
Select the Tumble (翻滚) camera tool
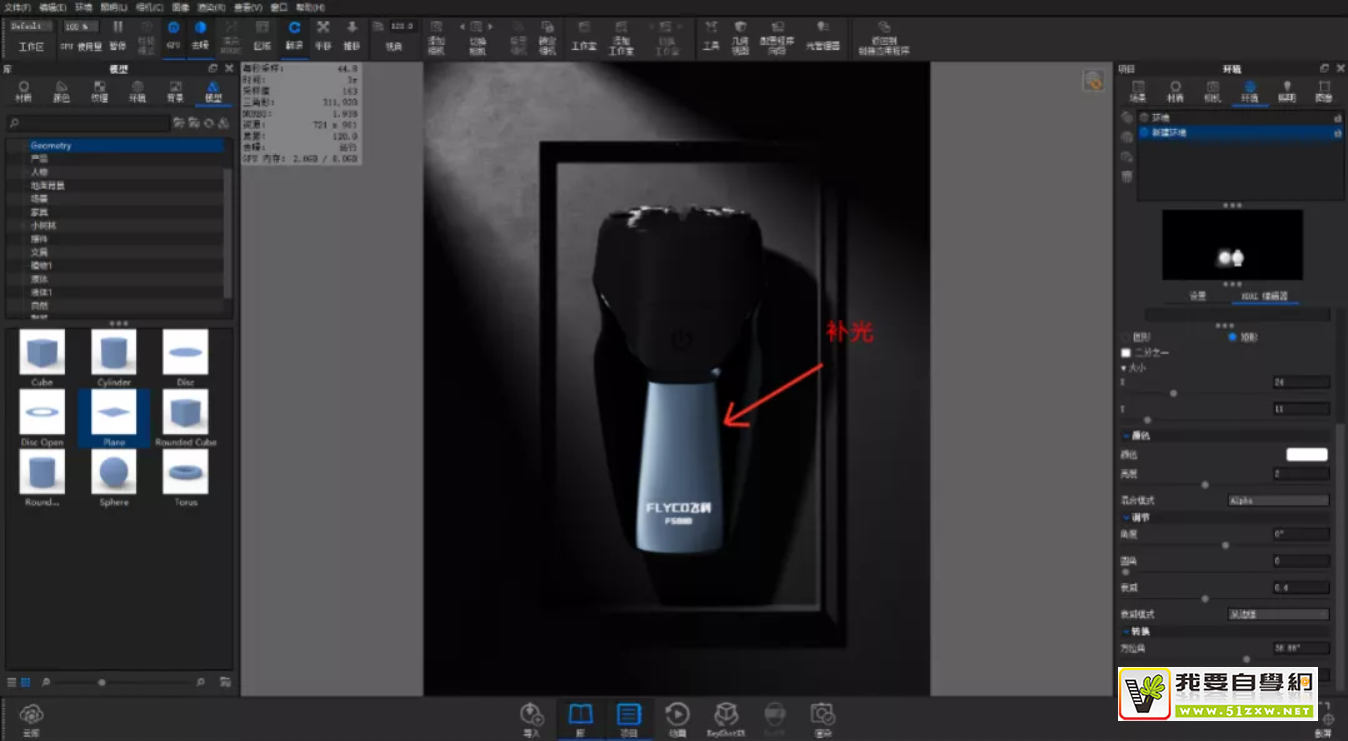coord(294,34)
